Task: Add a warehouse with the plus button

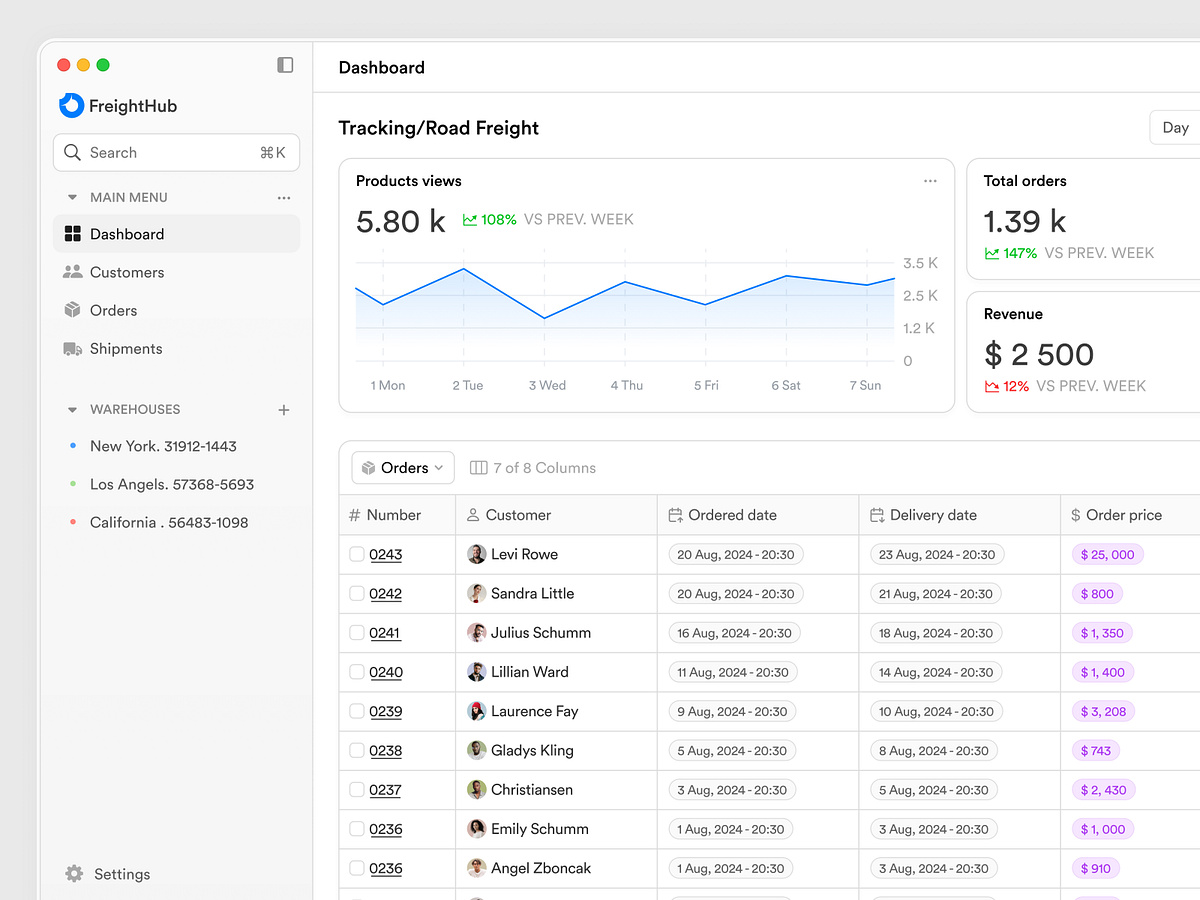Action: point(283,409)
